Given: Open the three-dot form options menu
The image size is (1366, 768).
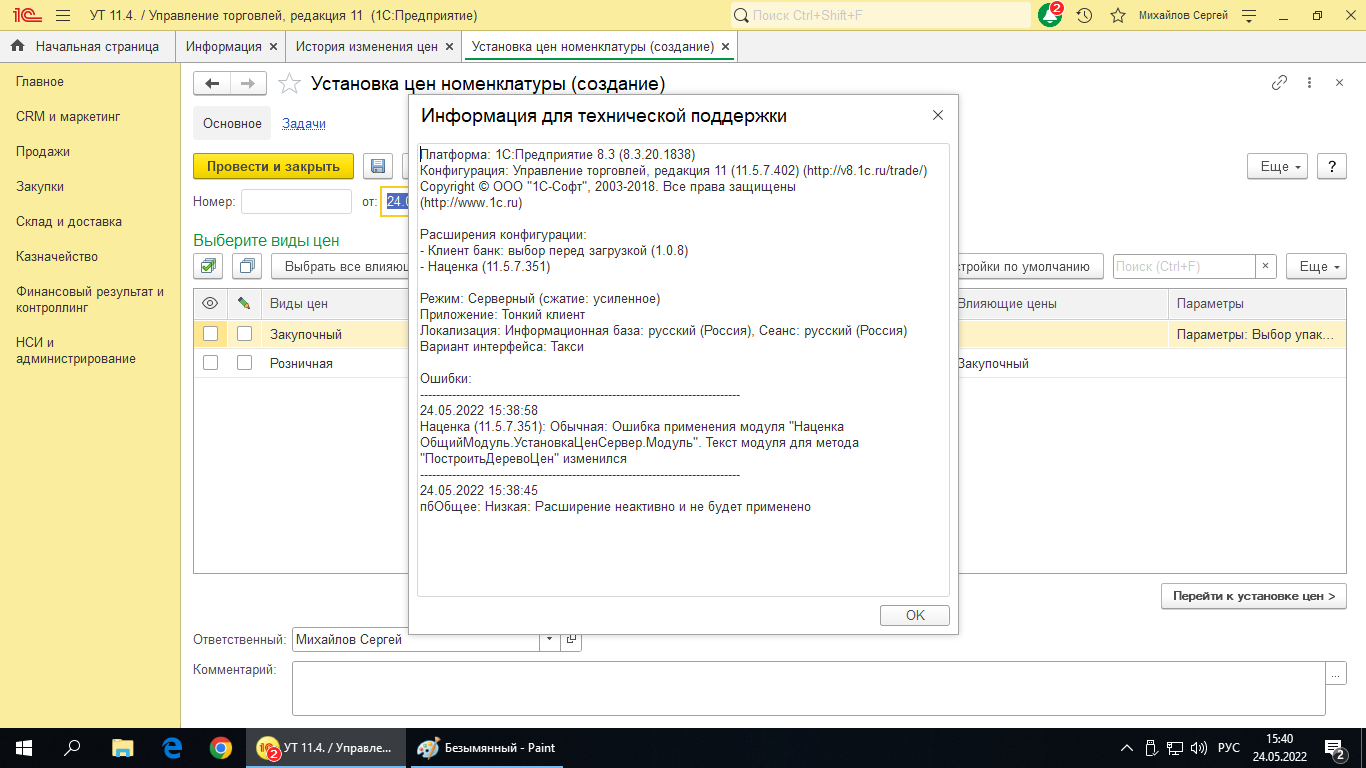Looking at the screenshot, I should pos(1309,83).
